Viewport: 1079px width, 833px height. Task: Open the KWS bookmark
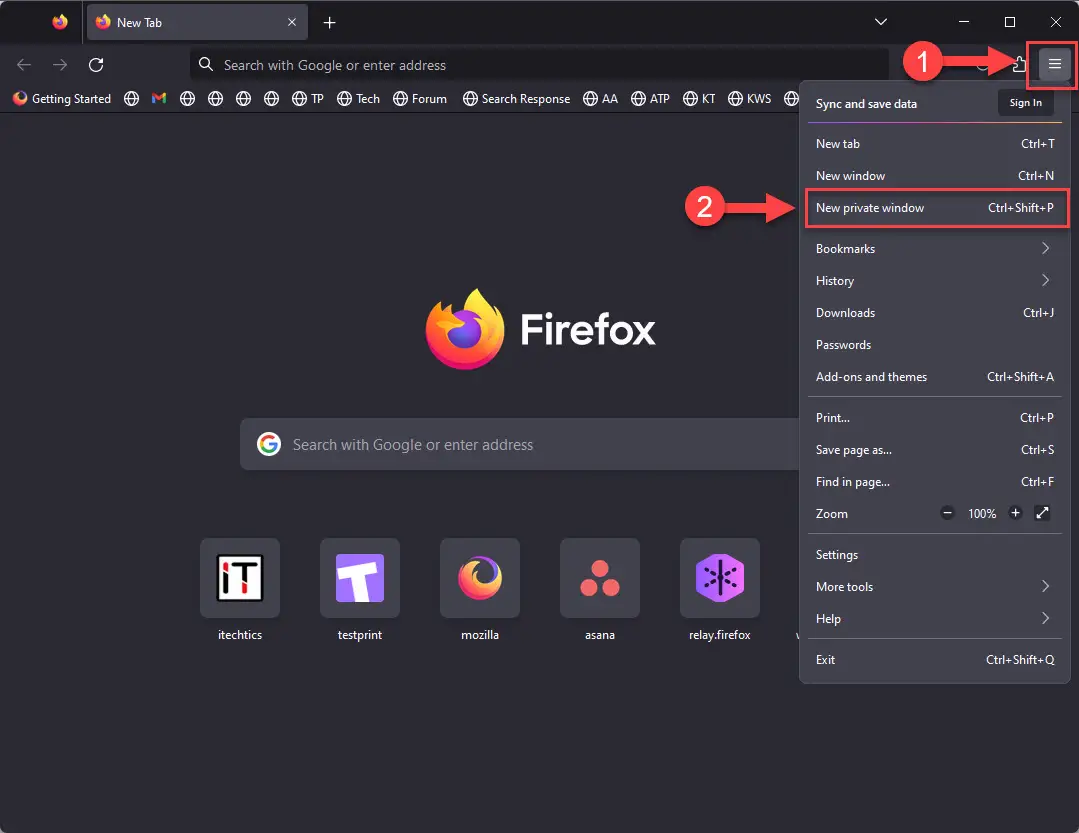click(x=750, y=98)
